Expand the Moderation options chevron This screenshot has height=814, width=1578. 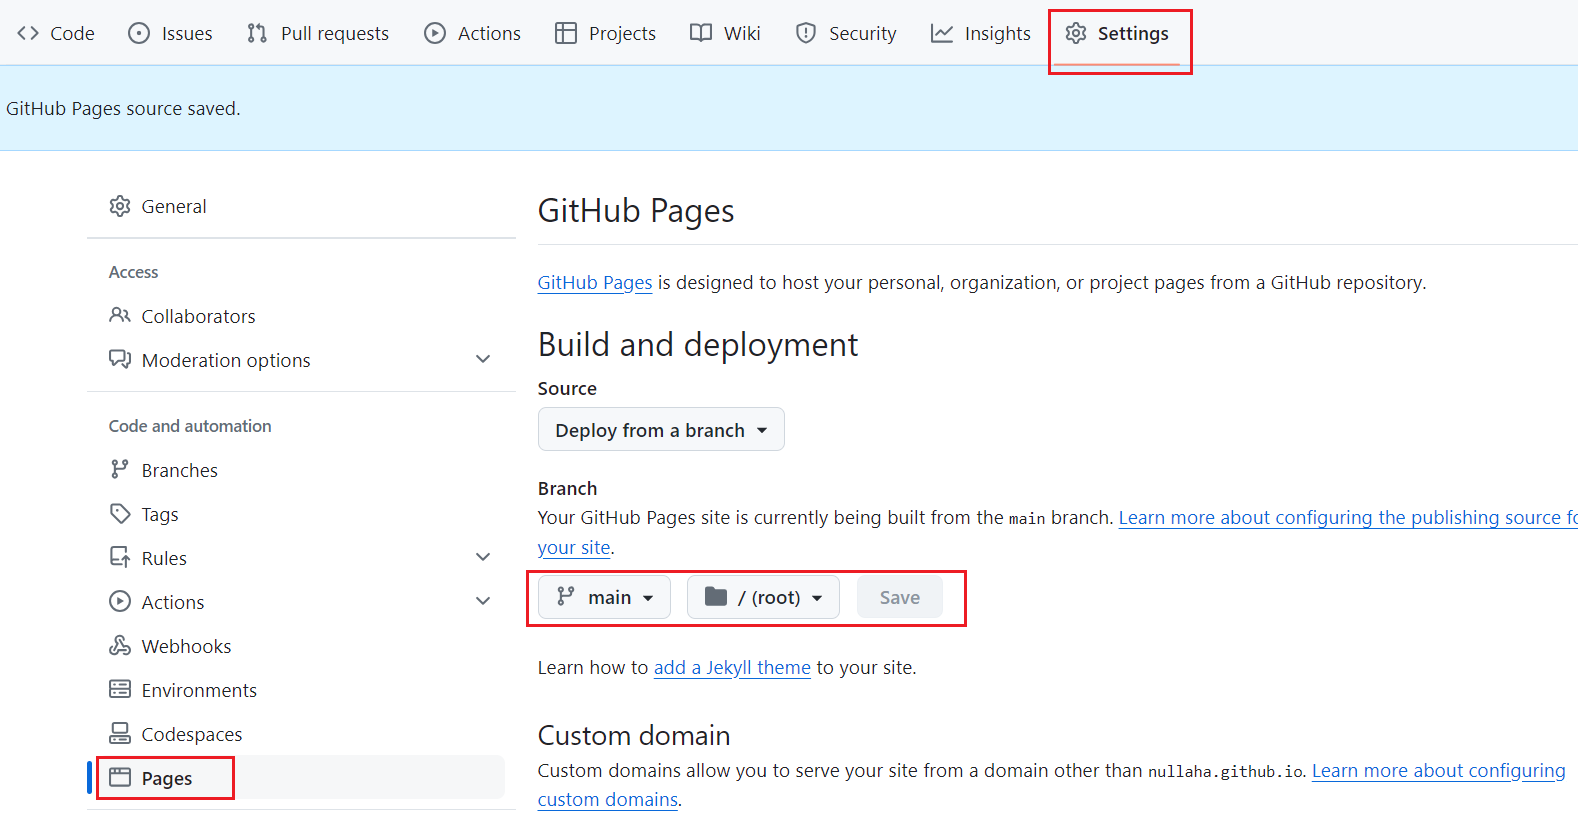[x=483, y=359]
